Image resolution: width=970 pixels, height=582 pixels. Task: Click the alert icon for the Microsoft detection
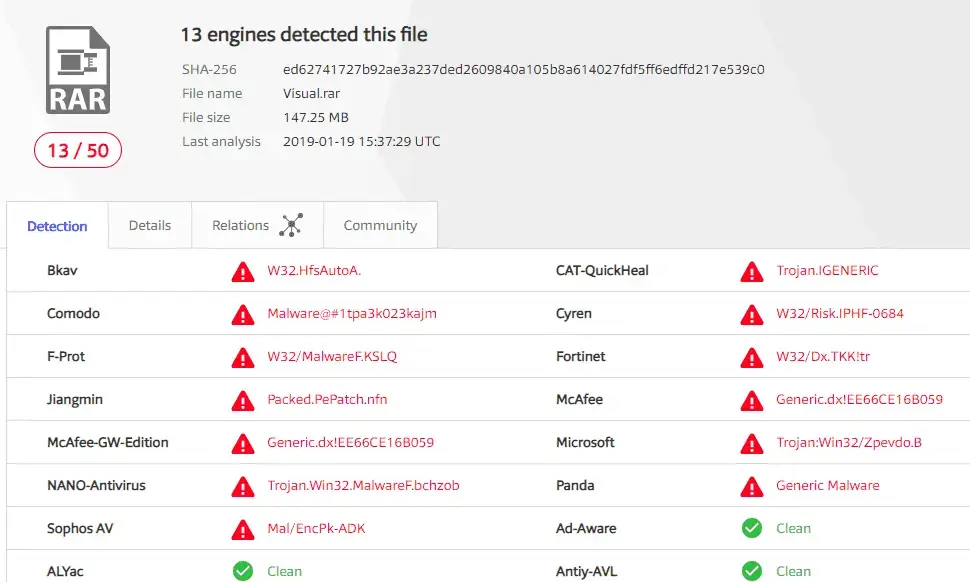pyautogui.click(x=751, y=443)
